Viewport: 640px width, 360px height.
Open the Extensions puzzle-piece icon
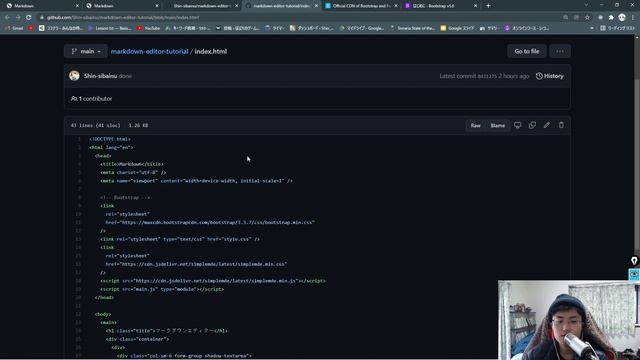611,18
